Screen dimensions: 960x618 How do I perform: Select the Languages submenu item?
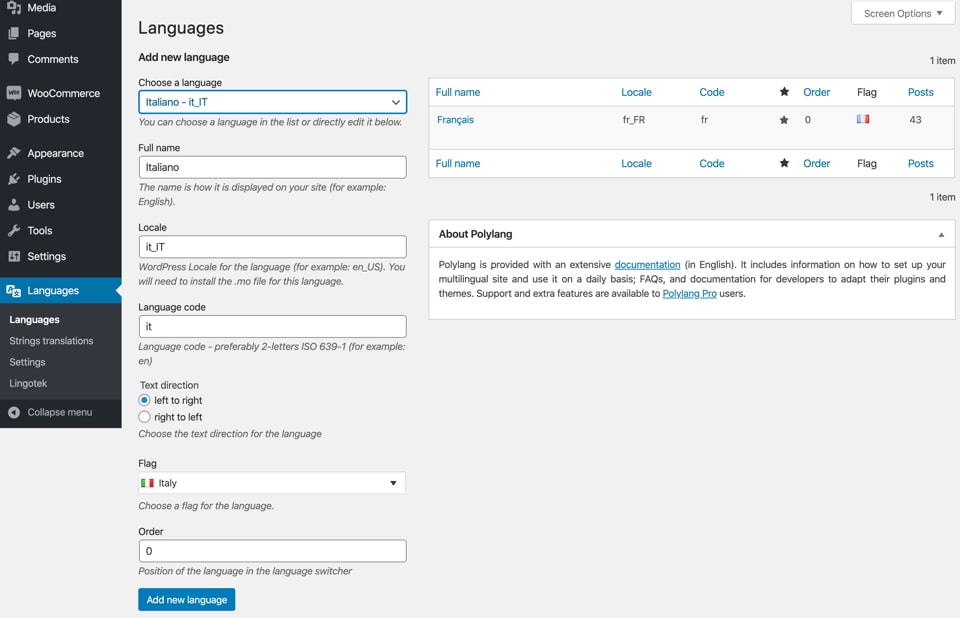tap(34, 319)
